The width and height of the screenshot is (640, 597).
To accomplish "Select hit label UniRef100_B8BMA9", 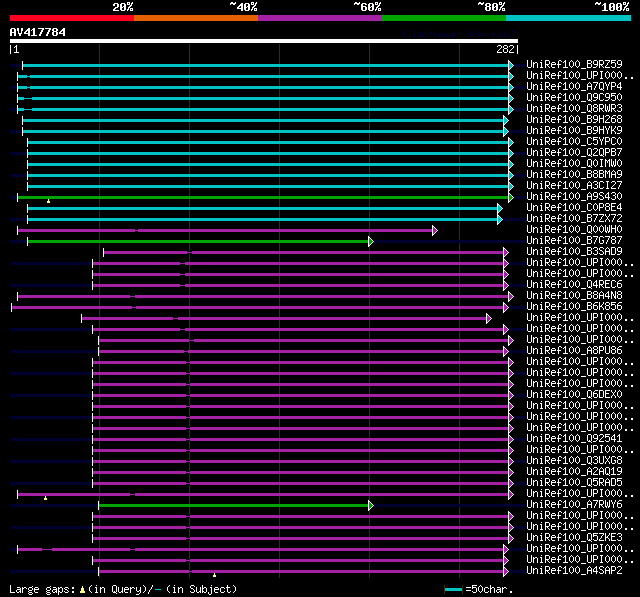I will click(574, 175).
